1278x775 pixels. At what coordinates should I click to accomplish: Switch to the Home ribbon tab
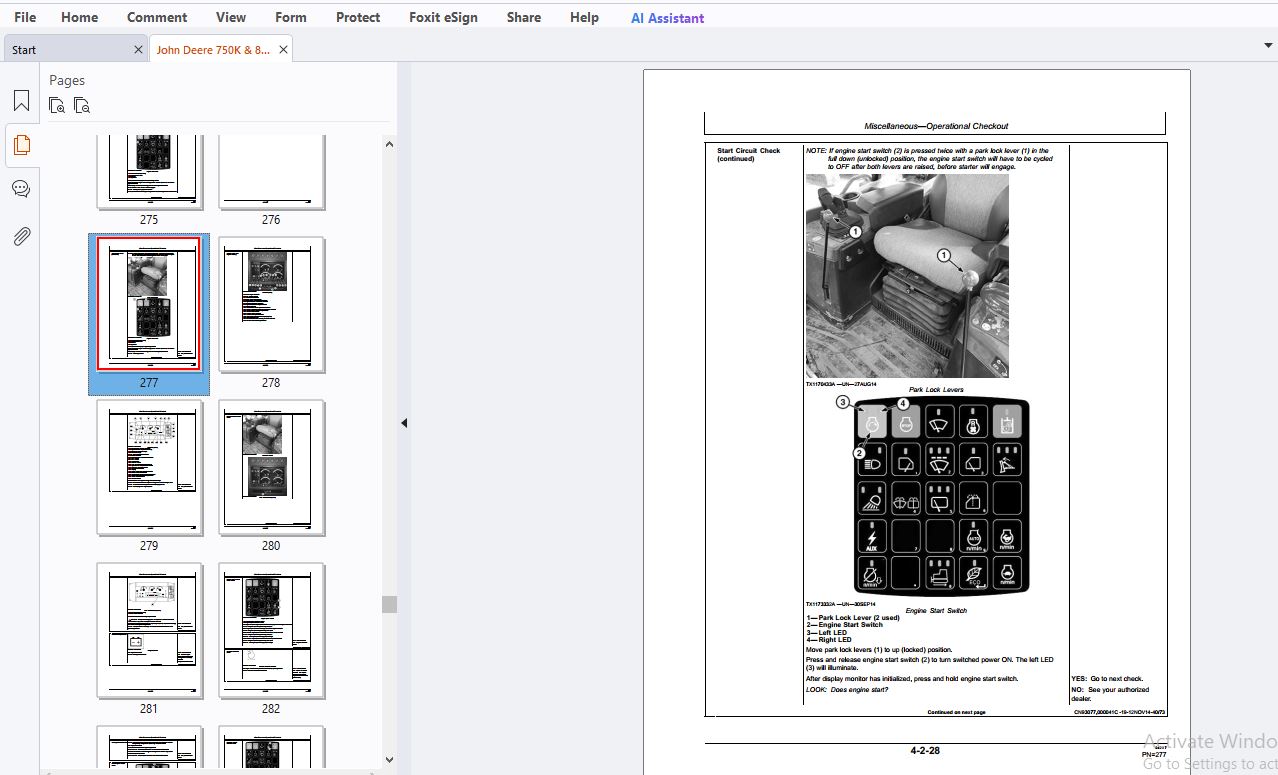point(80,17)
